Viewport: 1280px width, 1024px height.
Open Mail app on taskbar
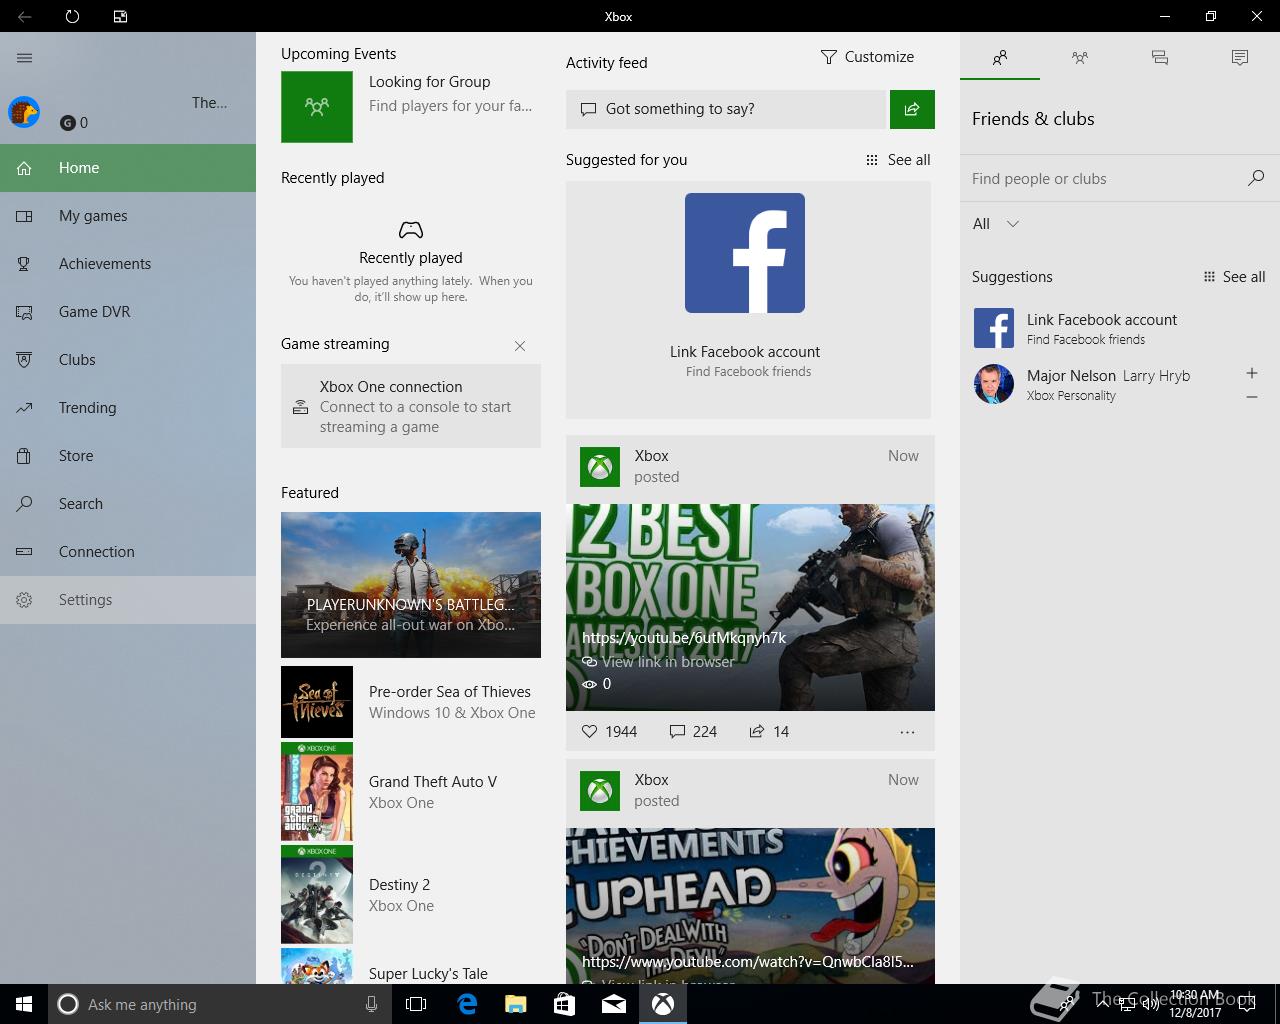[614, 1004]
